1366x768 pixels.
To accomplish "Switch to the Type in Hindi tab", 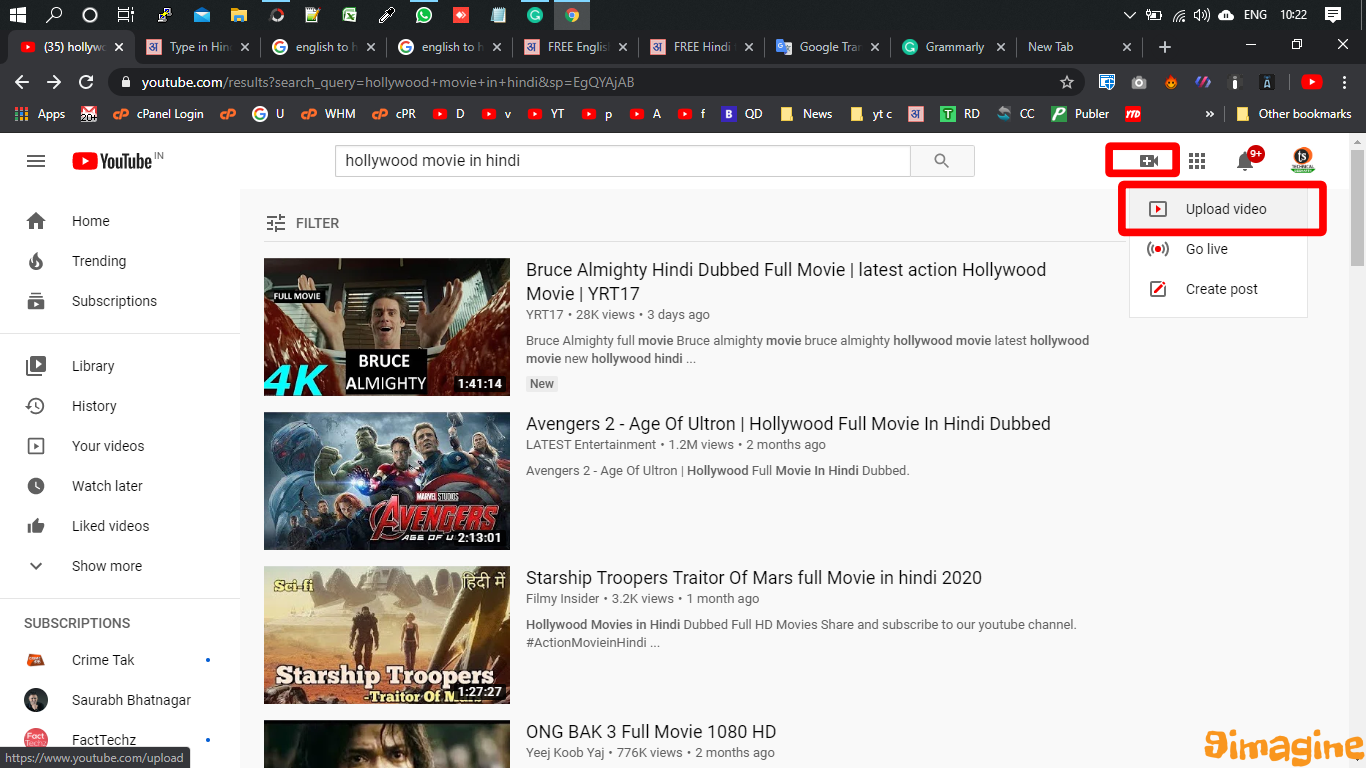I will click(198, 47).
